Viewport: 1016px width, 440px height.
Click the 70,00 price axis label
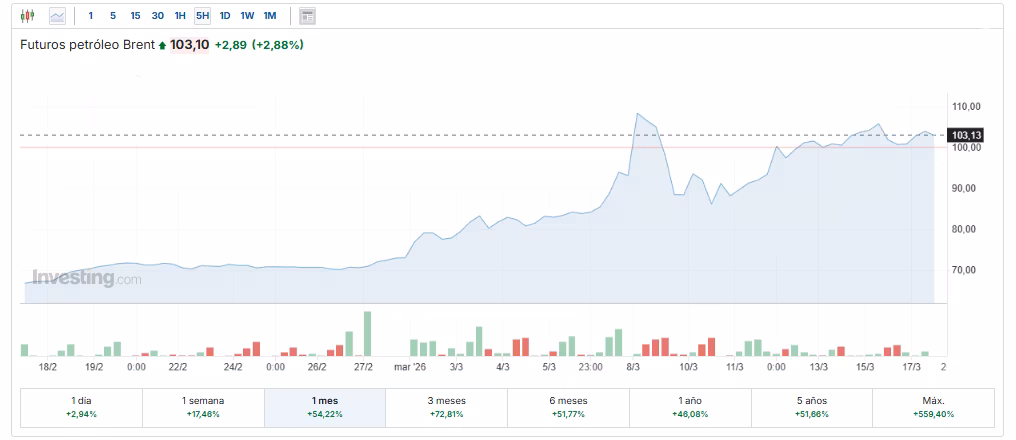click(x=965, y=270)
